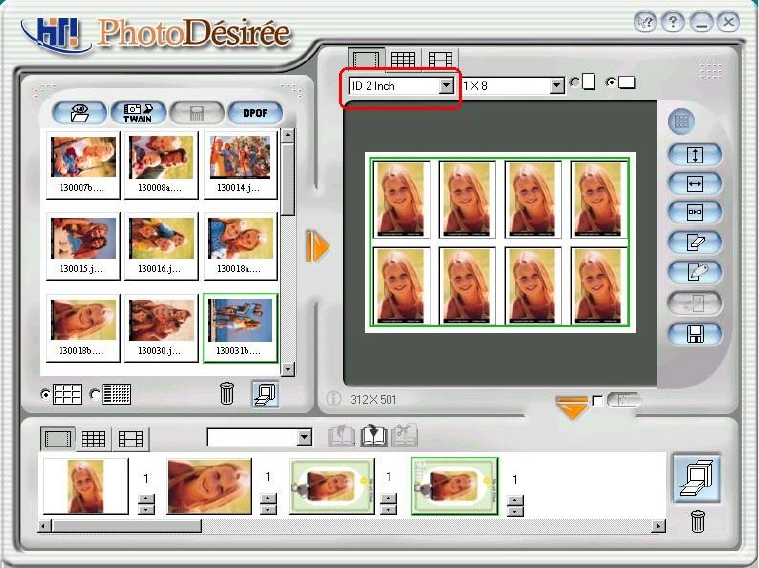Select first queue item portrait photo
759x568 pixels.
(86, 486)
